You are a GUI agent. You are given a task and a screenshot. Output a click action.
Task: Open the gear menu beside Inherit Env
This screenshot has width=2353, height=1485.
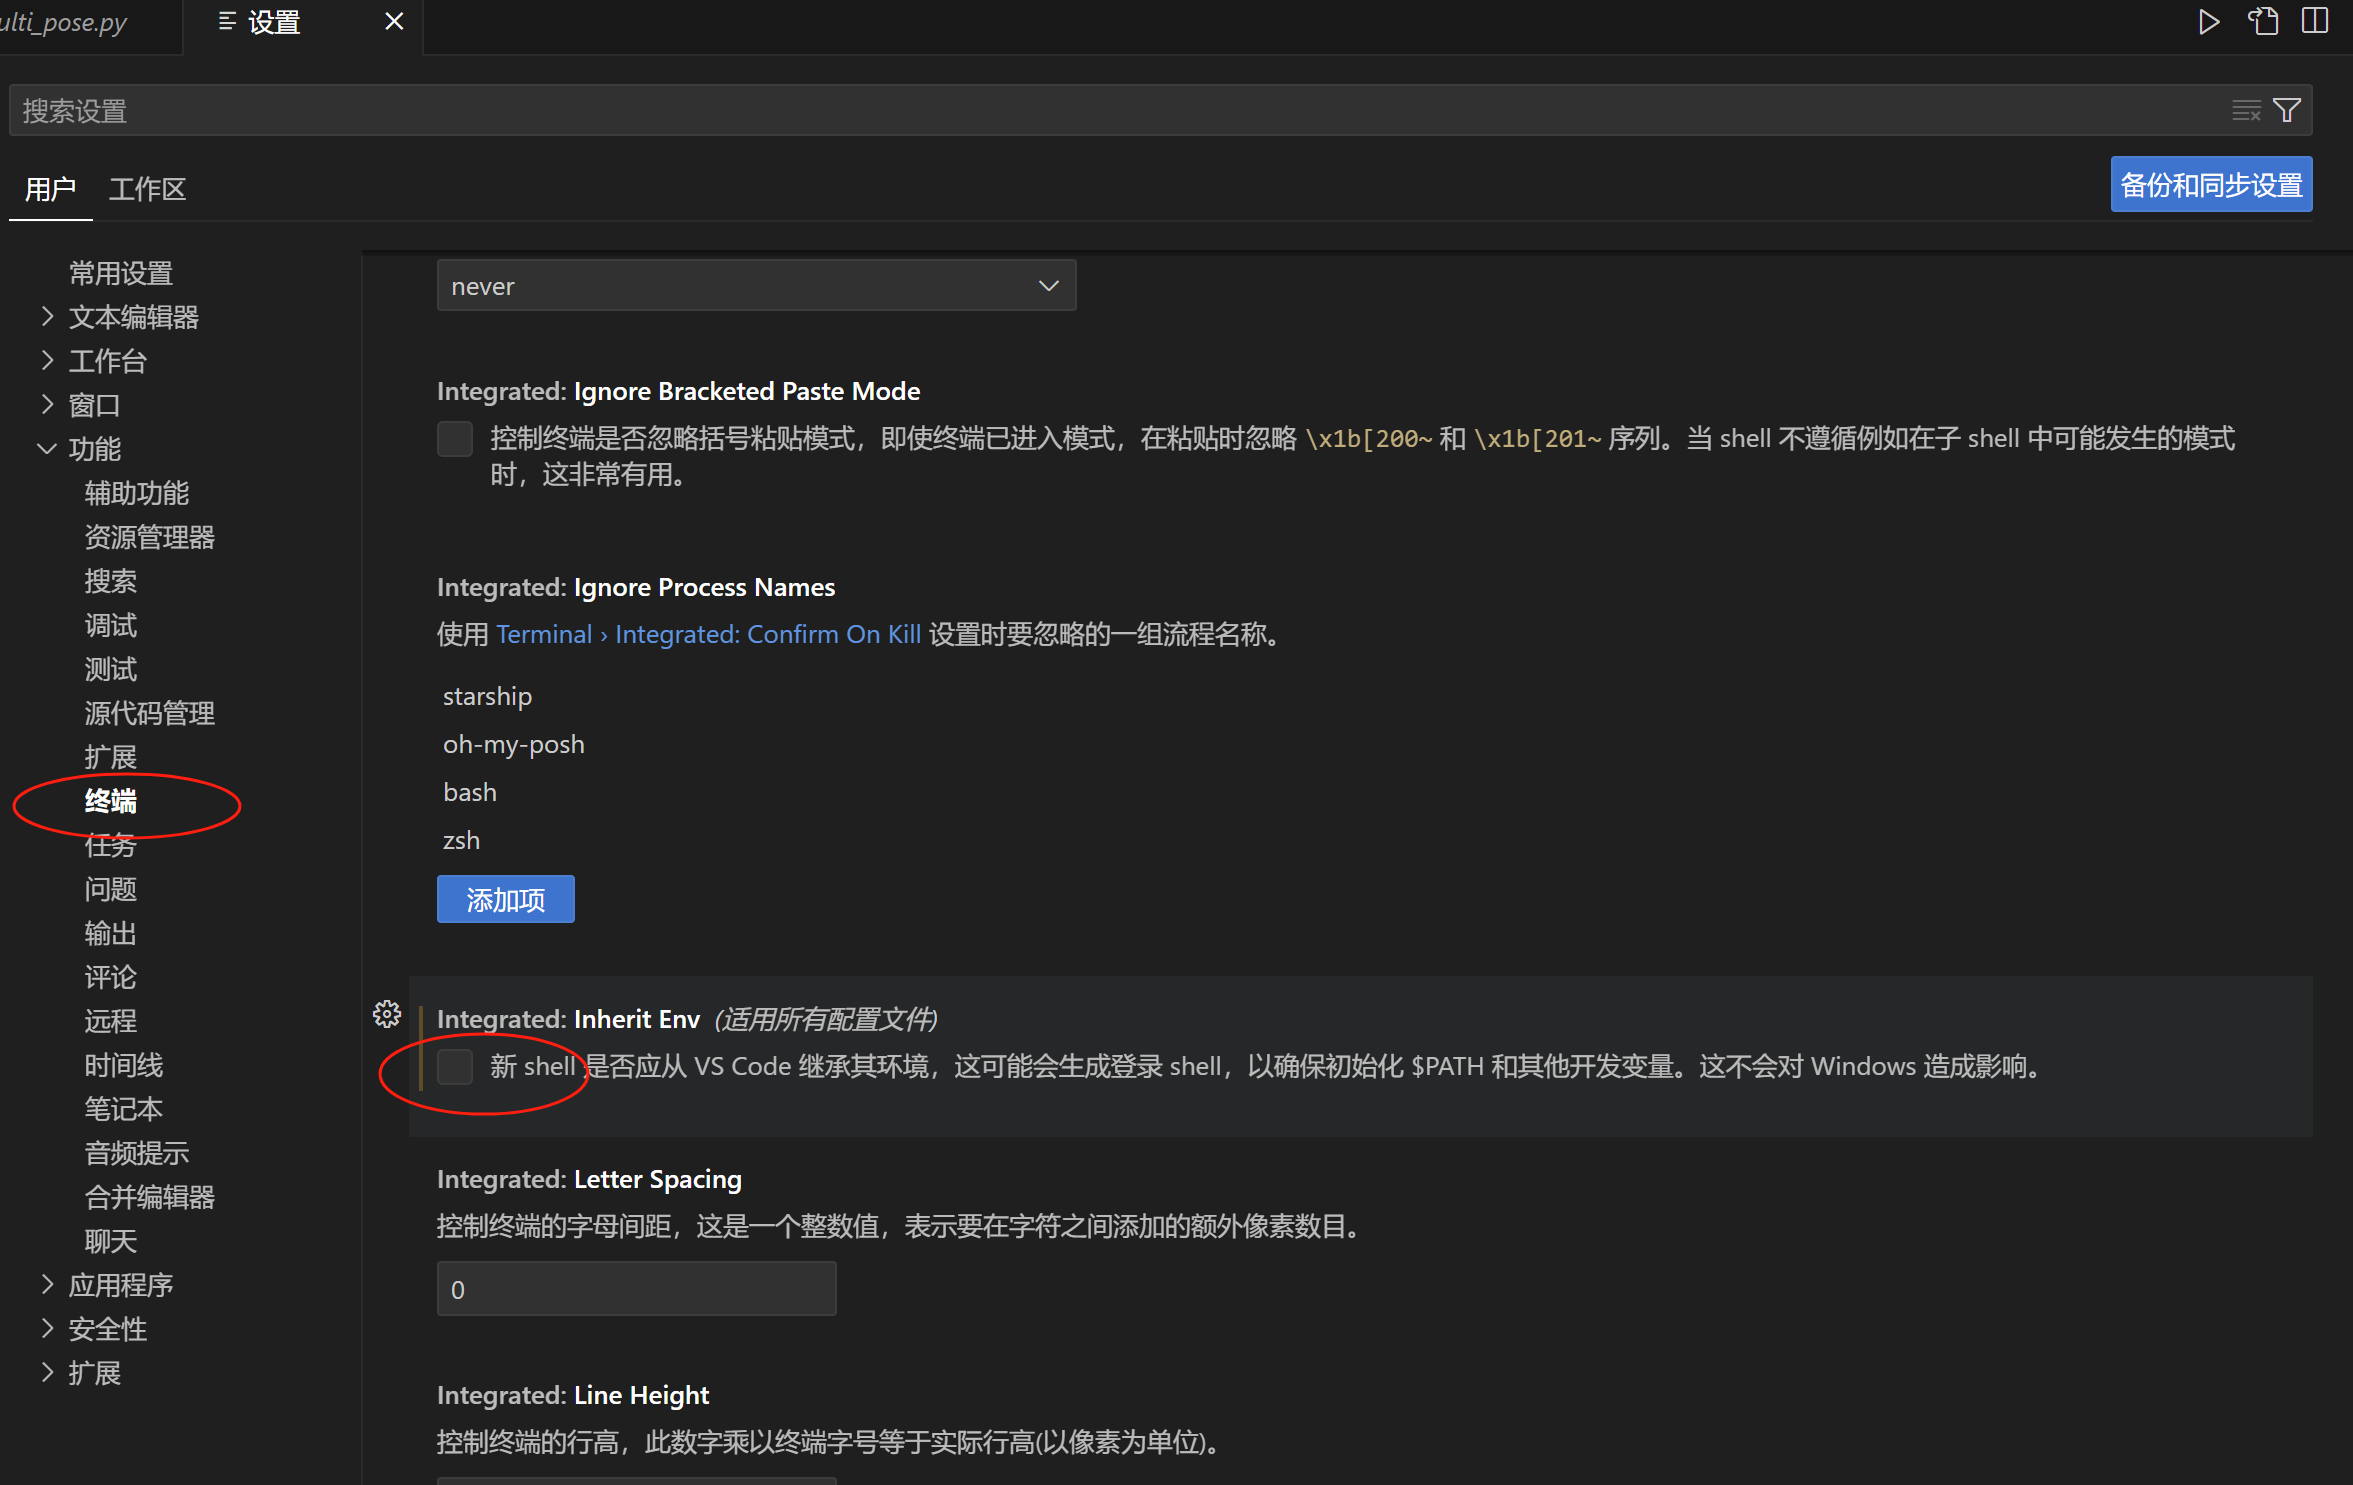pos(387,1013)
